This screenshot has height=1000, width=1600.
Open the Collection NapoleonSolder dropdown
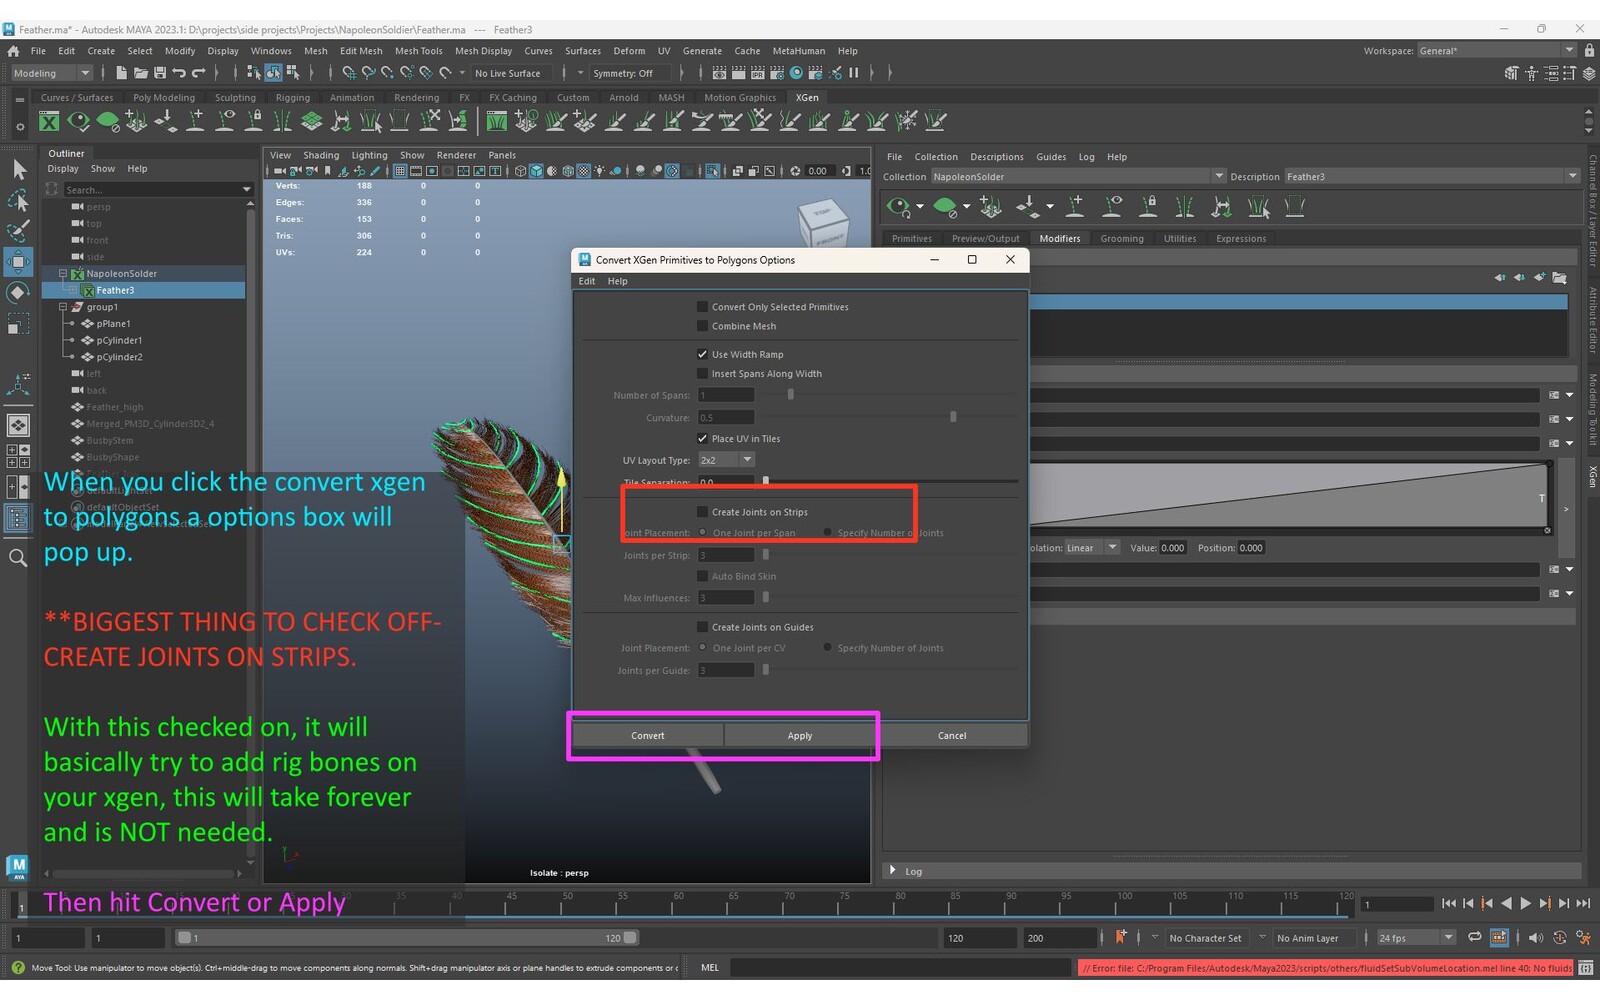click(x=1078, y=177)
